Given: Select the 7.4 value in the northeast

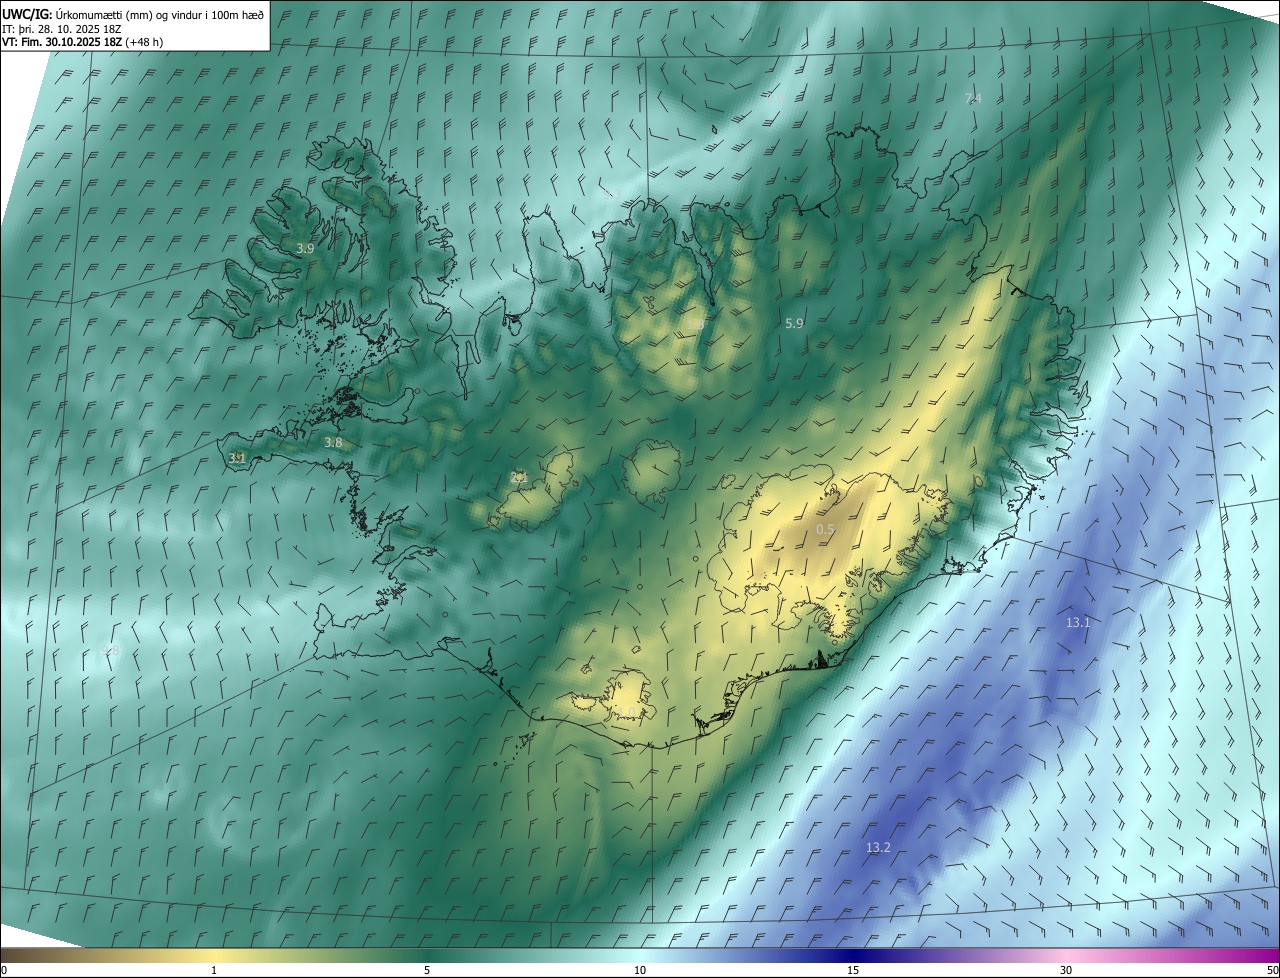Looking at the screenshot, I should click(973, 98).
